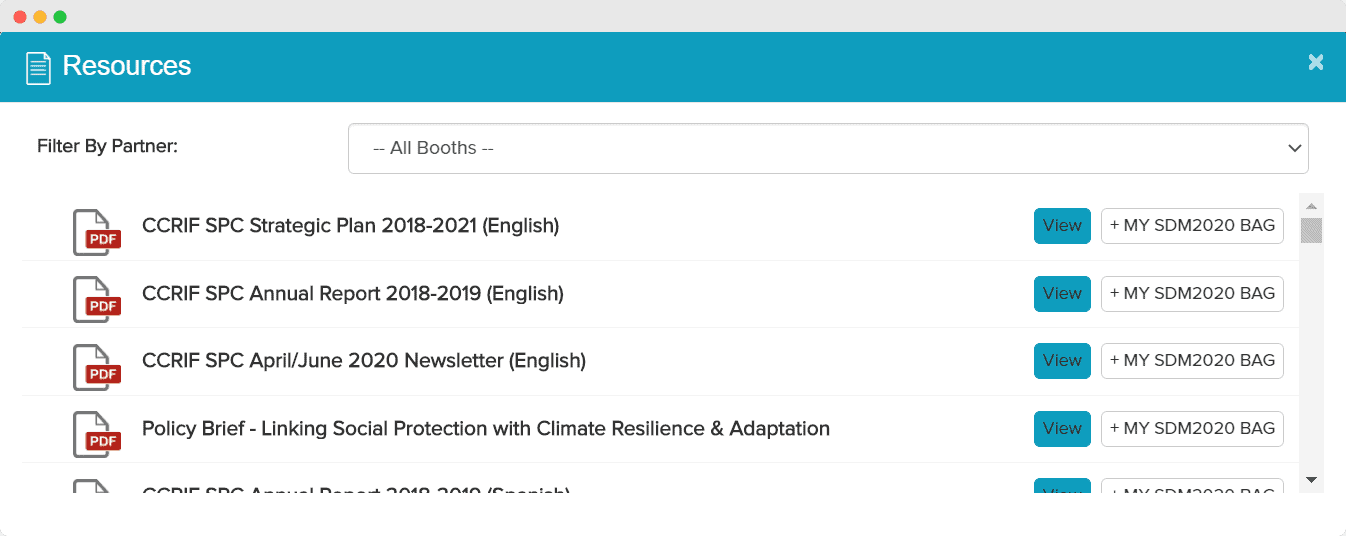Add Policy Brief to MY SDM2020 BAG

click(x=1192, y=428)
